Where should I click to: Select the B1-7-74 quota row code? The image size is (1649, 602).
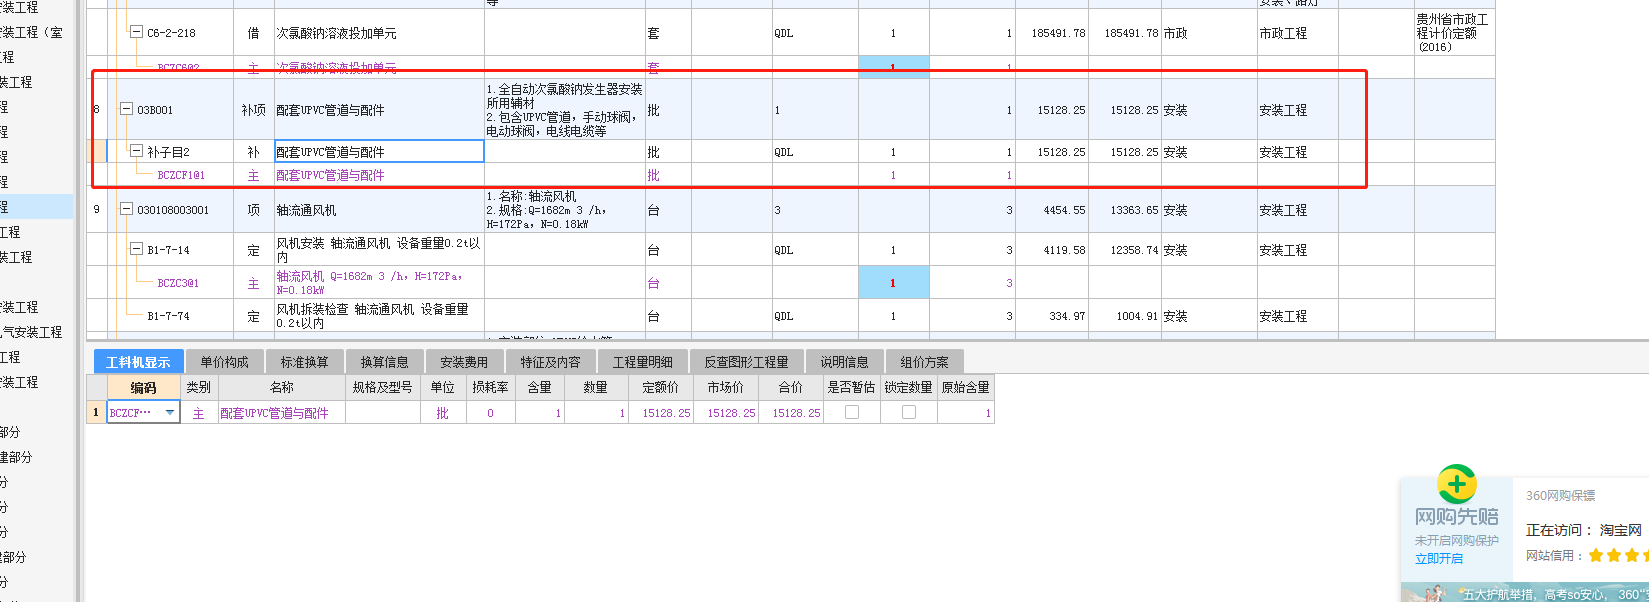point(168,316)
